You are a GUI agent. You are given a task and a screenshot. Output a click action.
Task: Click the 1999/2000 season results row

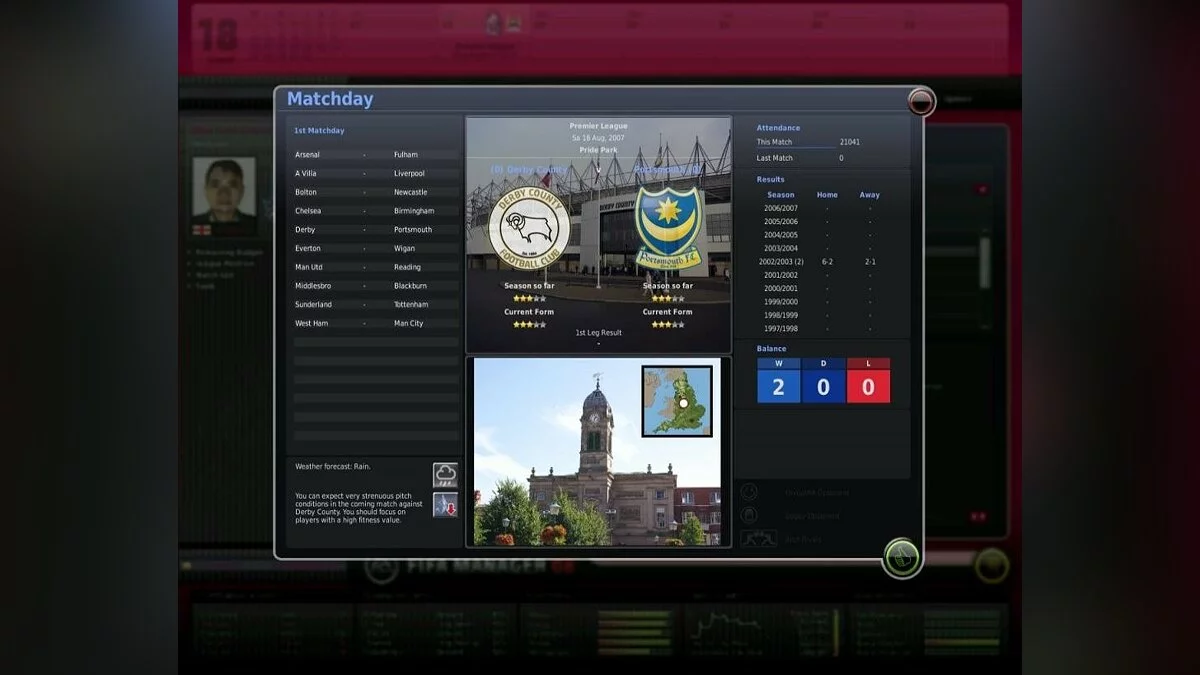[x=825, y=302]
